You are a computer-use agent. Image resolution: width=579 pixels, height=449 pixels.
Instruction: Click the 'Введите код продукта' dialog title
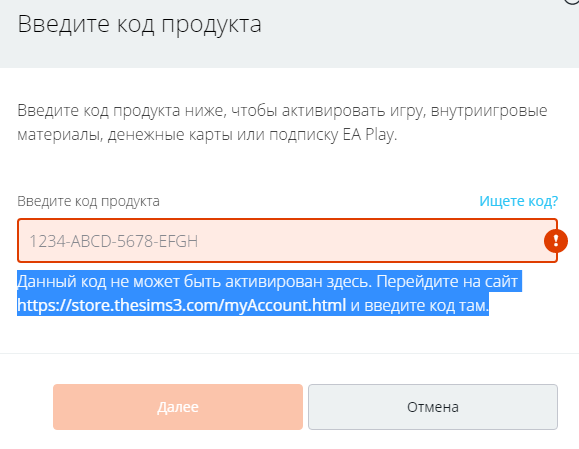(x=140, y=24)
